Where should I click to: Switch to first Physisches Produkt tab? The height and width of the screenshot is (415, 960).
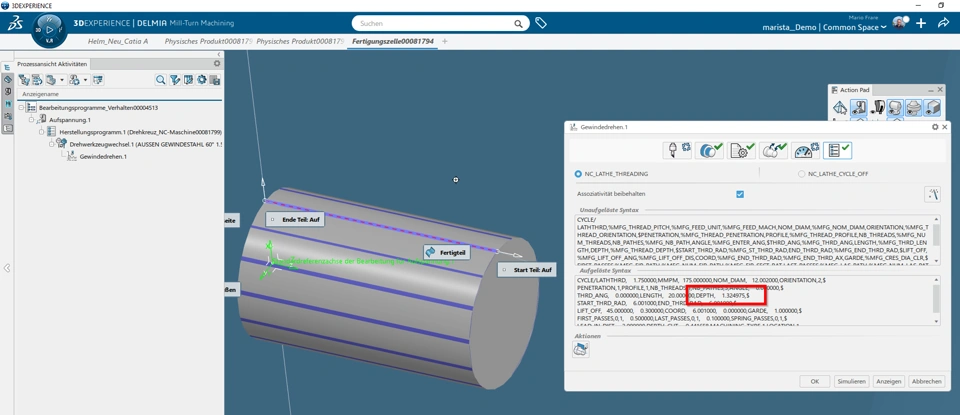tap(206, 41)
